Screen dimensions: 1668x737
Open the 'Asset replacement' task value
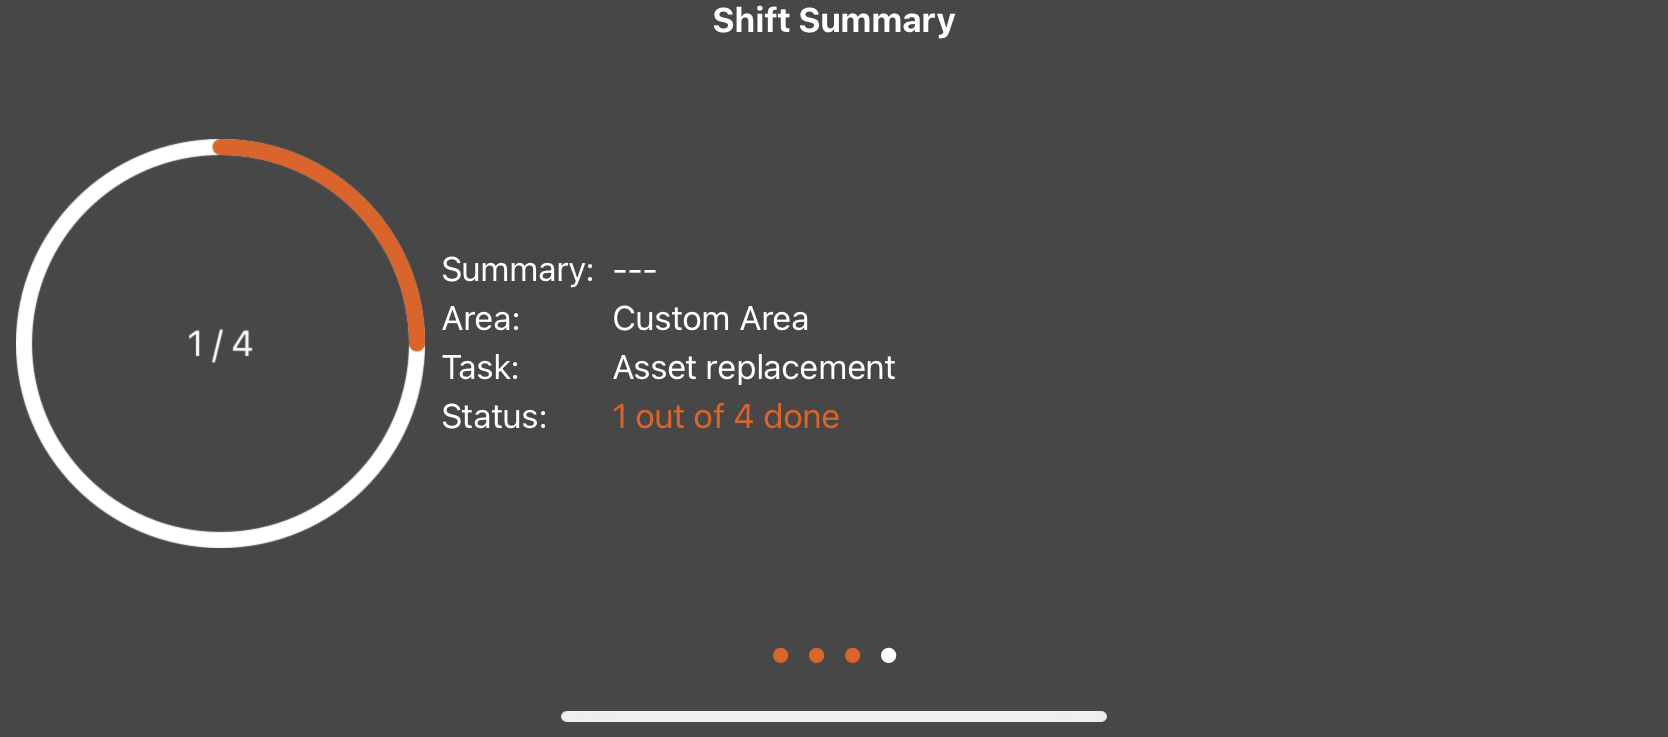click(x=753, y=368)
